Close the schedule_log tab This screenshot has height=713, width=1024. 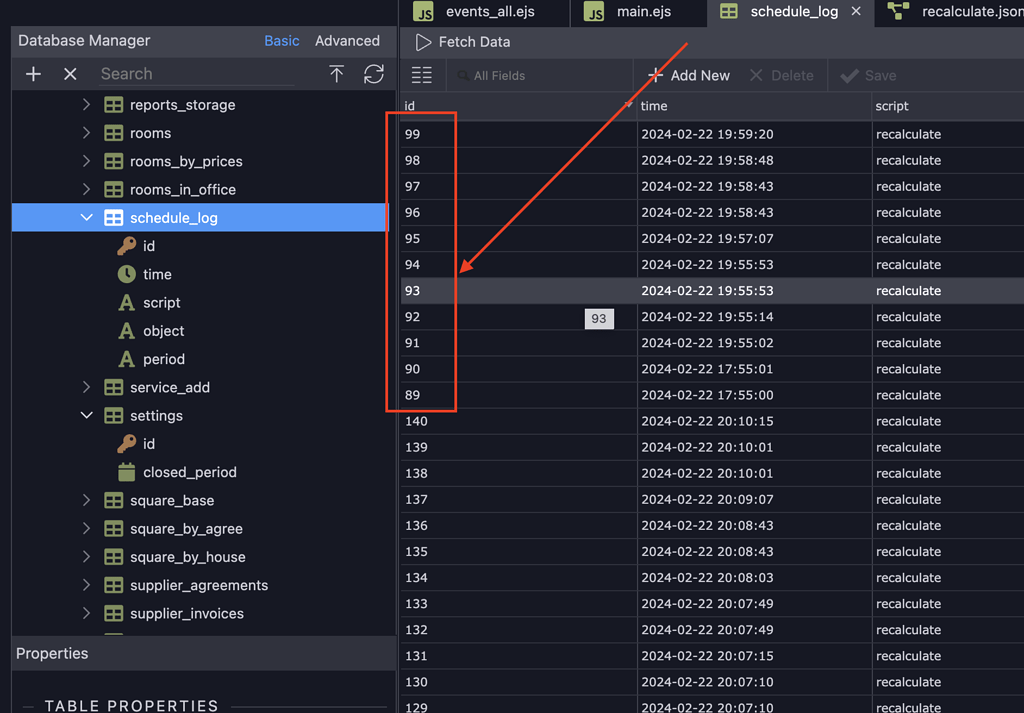(856, 12)
